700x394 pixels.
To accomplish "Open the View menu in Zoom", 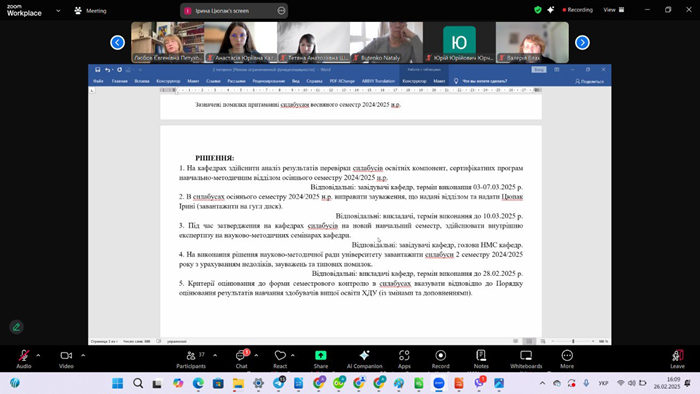I will point(614,10).
